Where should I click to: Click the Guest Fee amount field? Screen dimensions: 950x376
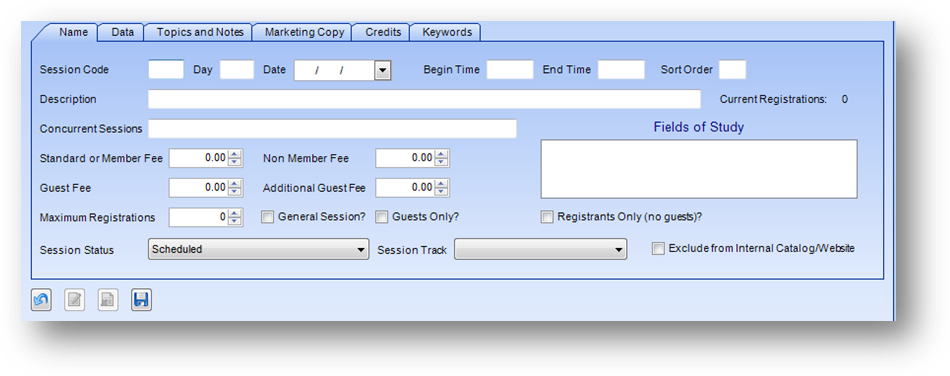coord(199,188)
